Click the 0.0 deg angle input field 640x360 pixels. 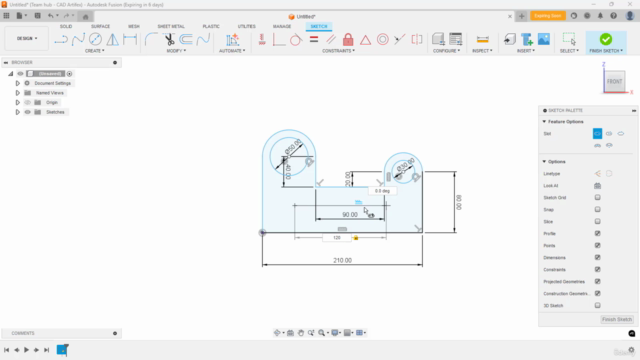pos(382,191)
